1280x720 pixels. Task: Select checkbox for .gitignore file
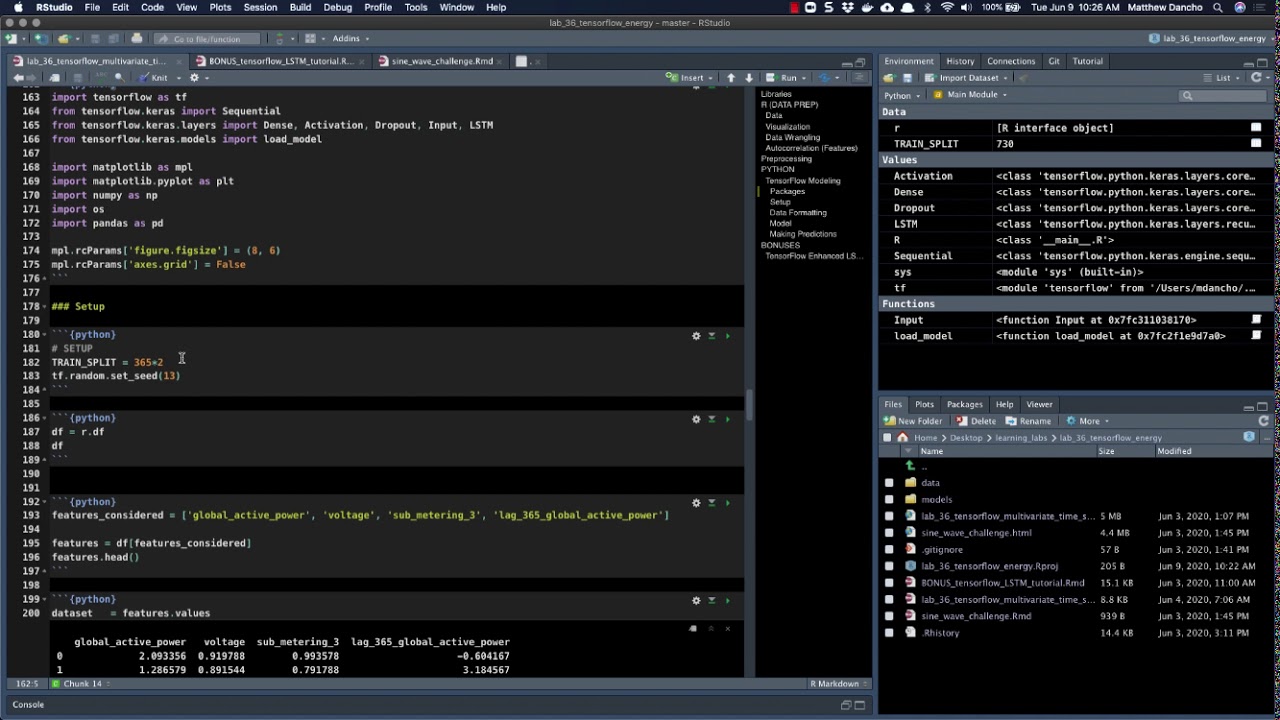coord(889,549)
